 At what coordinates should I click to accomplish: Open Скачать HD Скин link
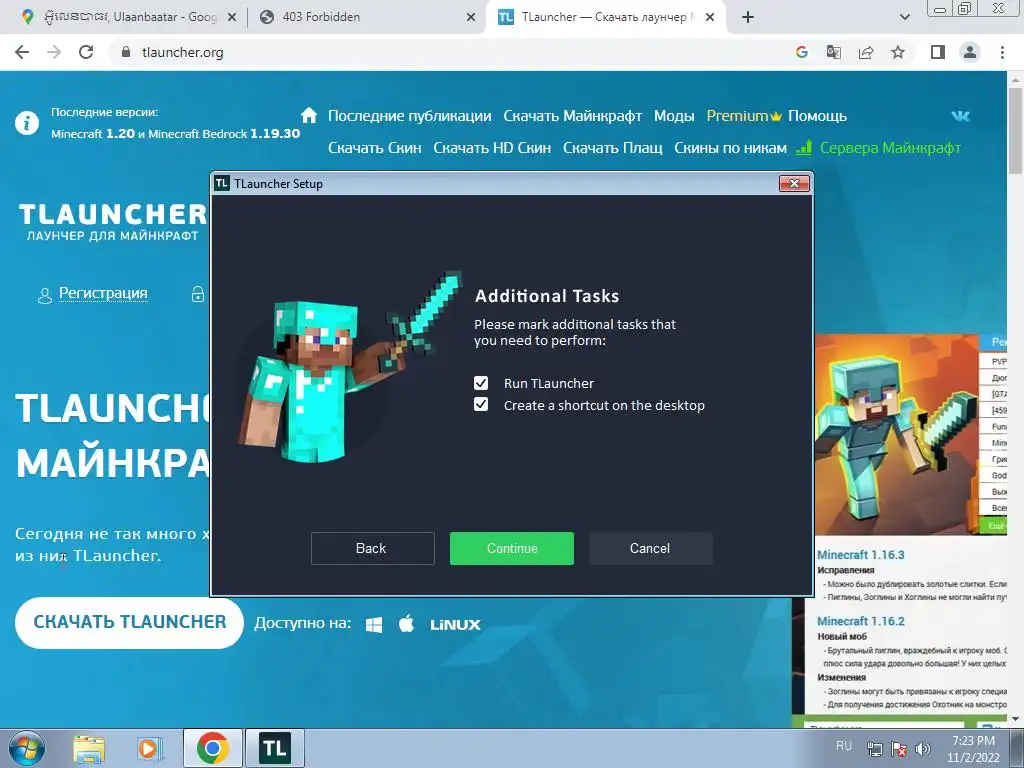(492, 148)
